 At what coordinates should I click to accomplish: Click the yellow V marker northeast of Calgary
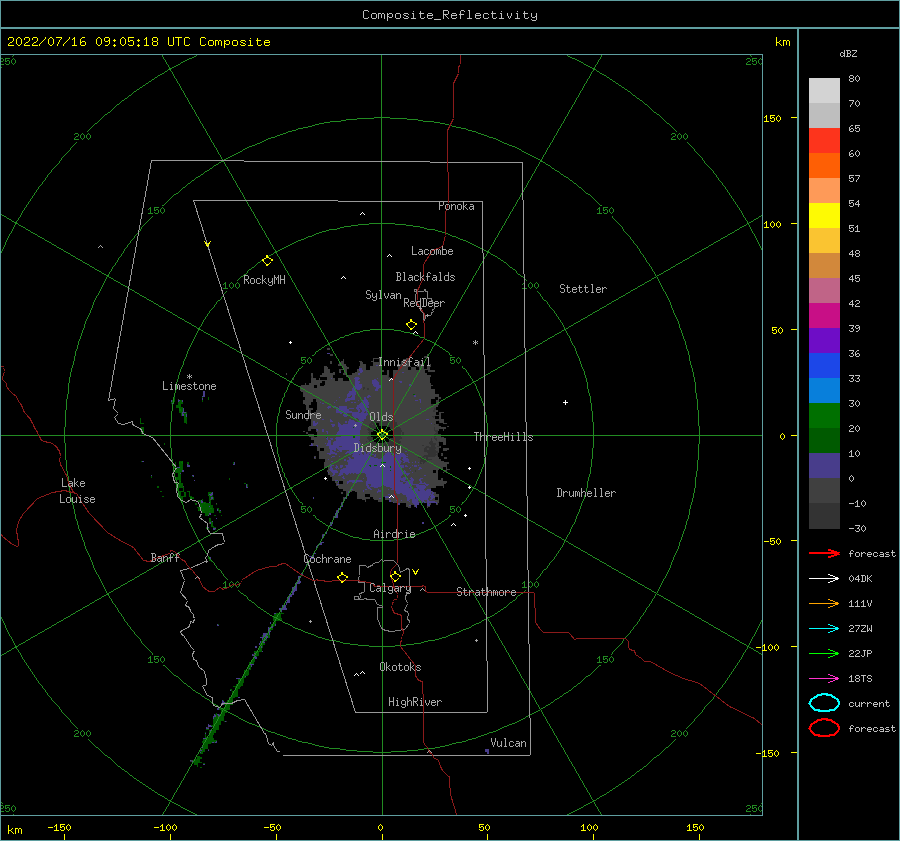coord(416,572)
